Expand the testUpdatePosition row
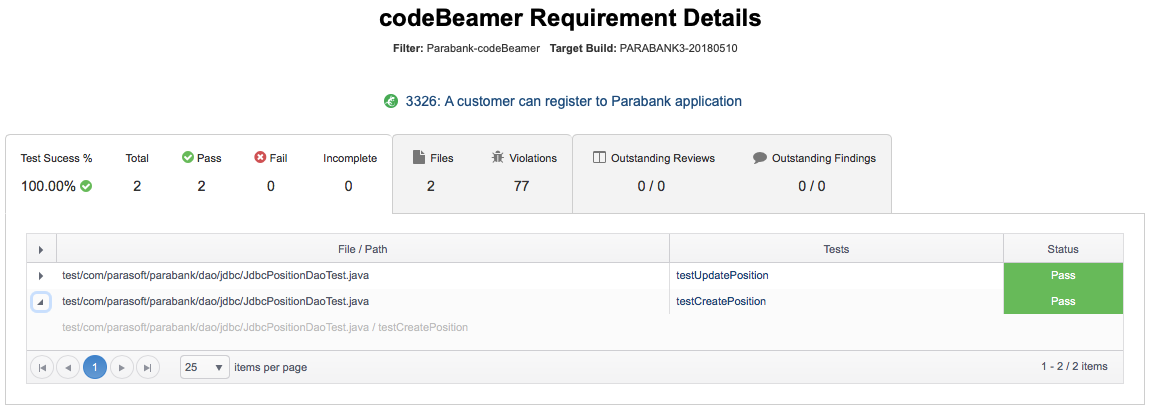The height and width of the screenshot is (410, 1151). (x=40, y=276)
